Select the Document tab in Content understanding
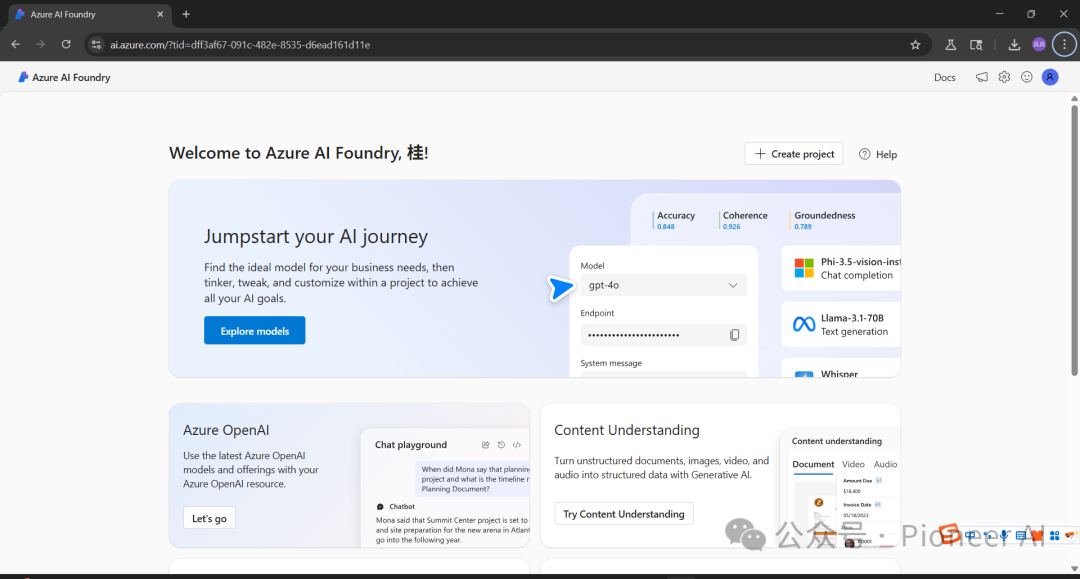 click(813, 464)
